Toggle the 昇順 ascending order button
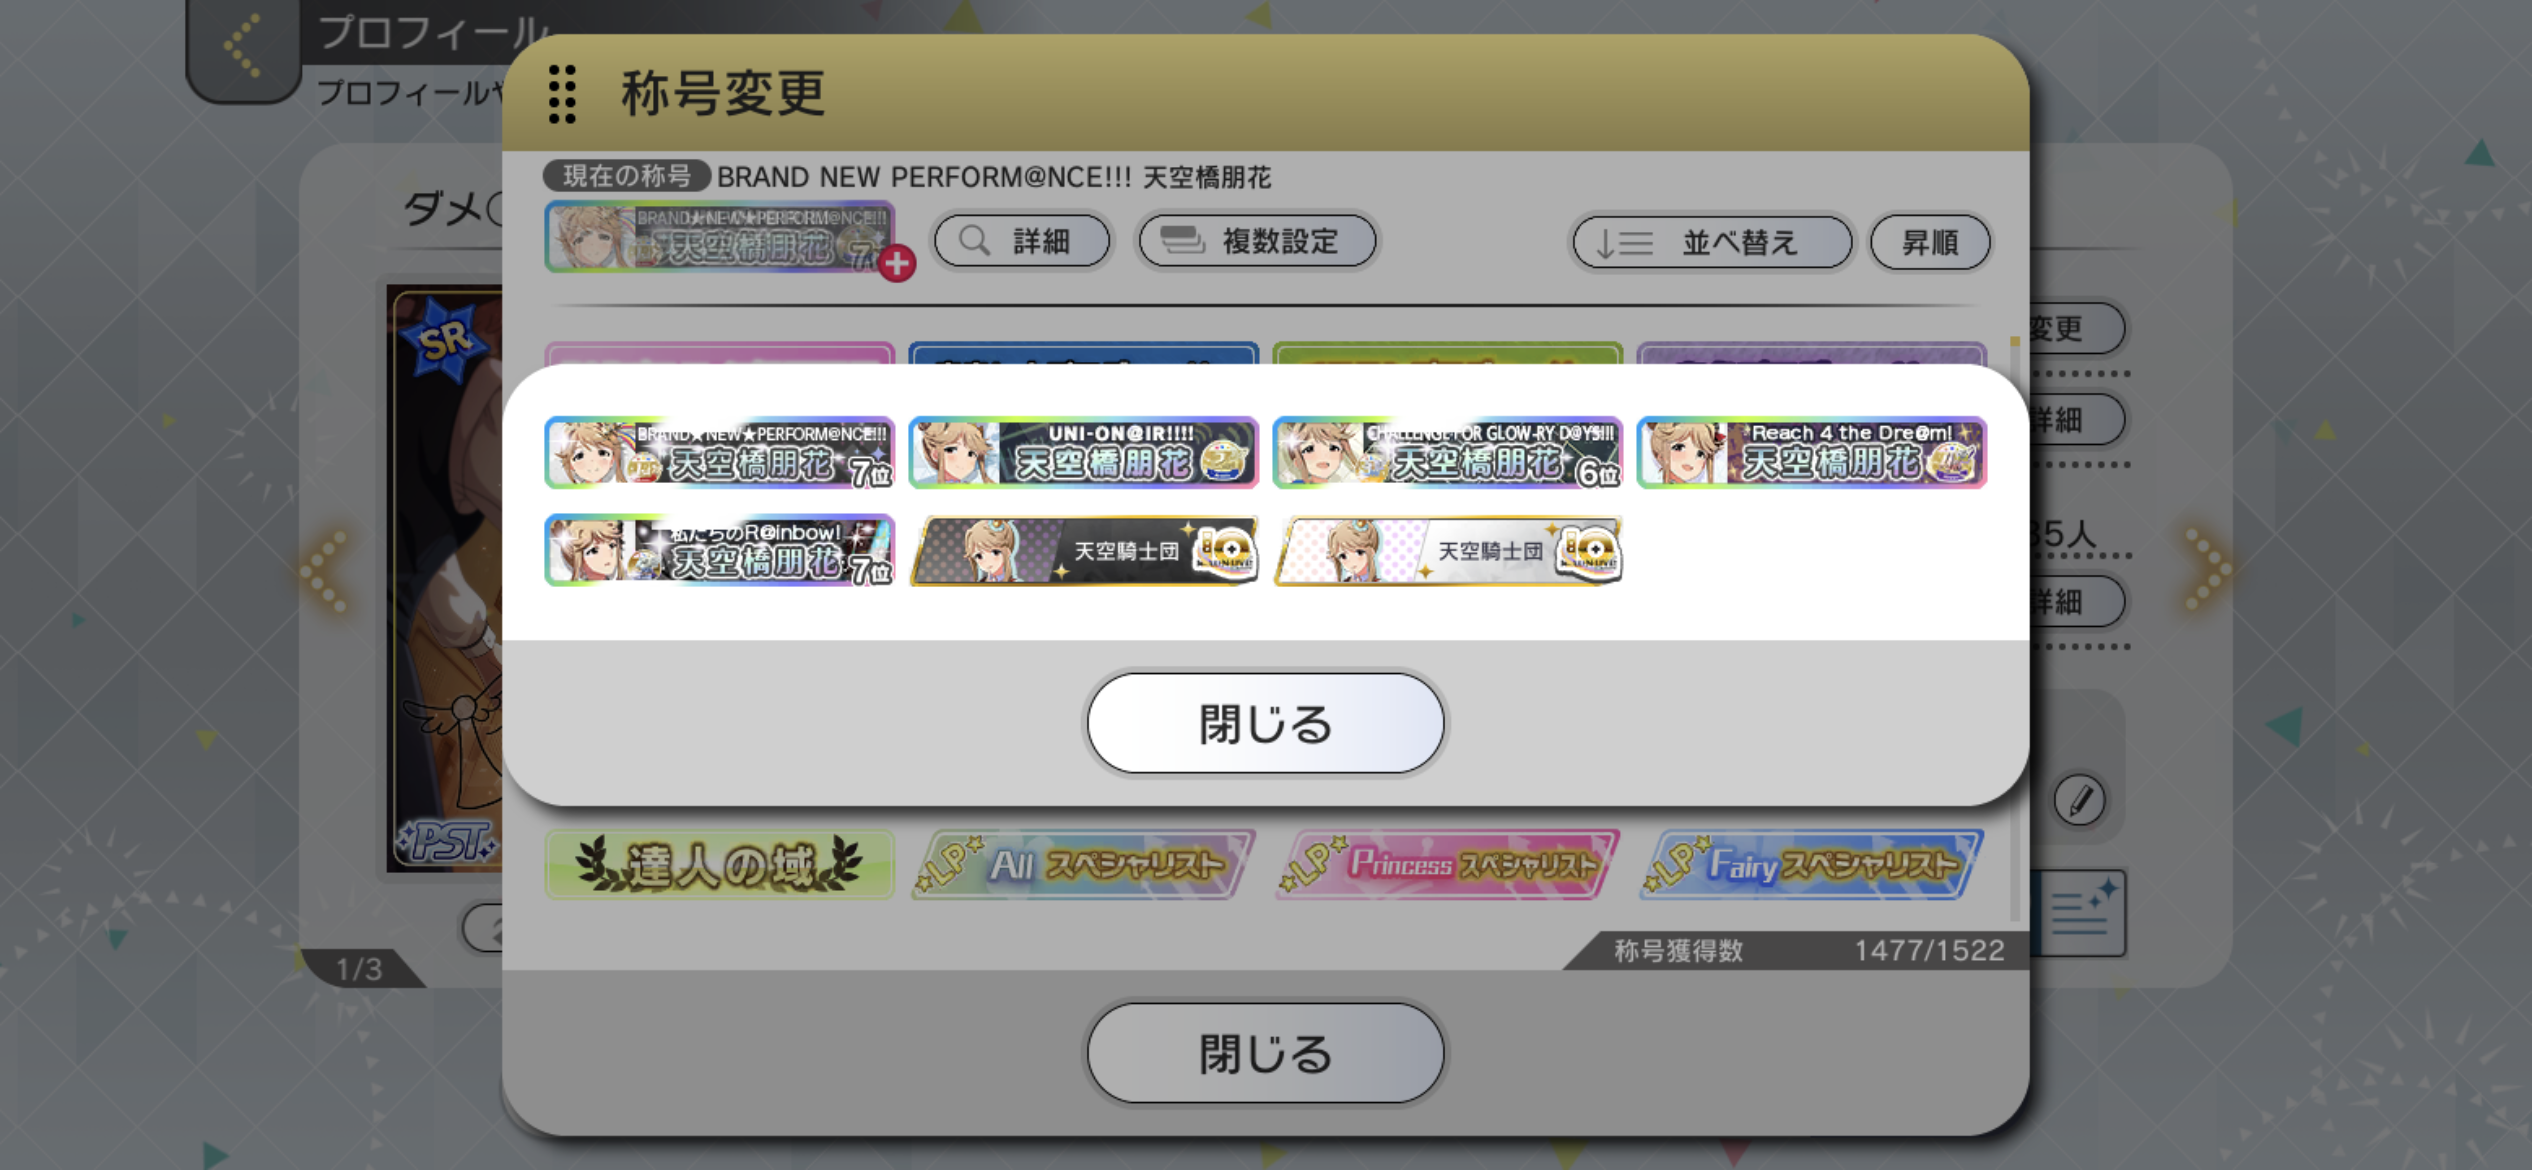 [x=1930, y=242]
